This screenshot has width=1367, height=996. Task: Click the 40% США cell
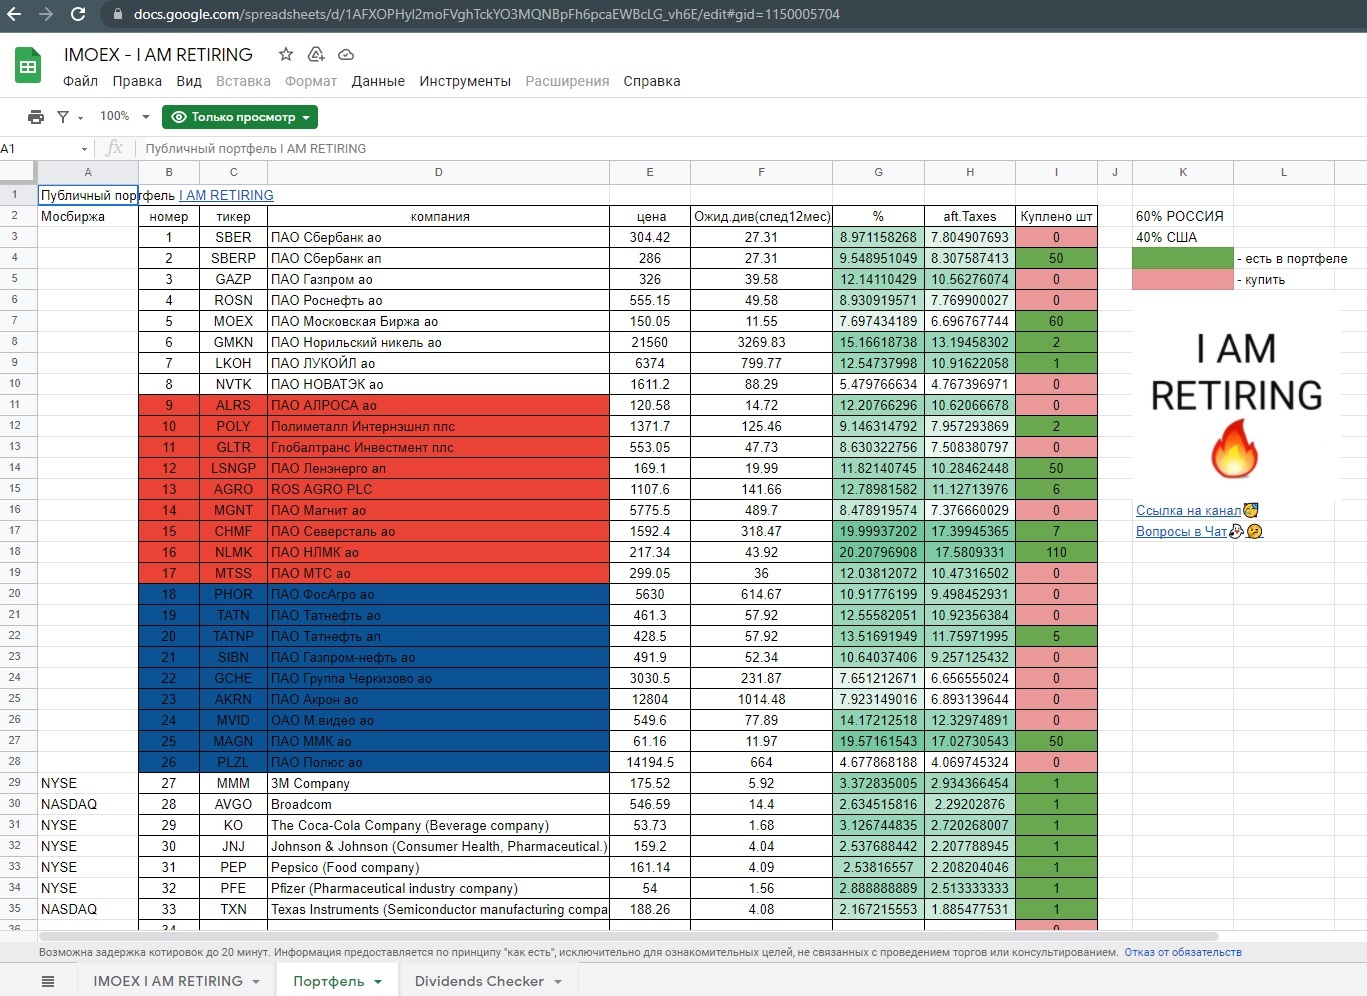coord(1183,237)
